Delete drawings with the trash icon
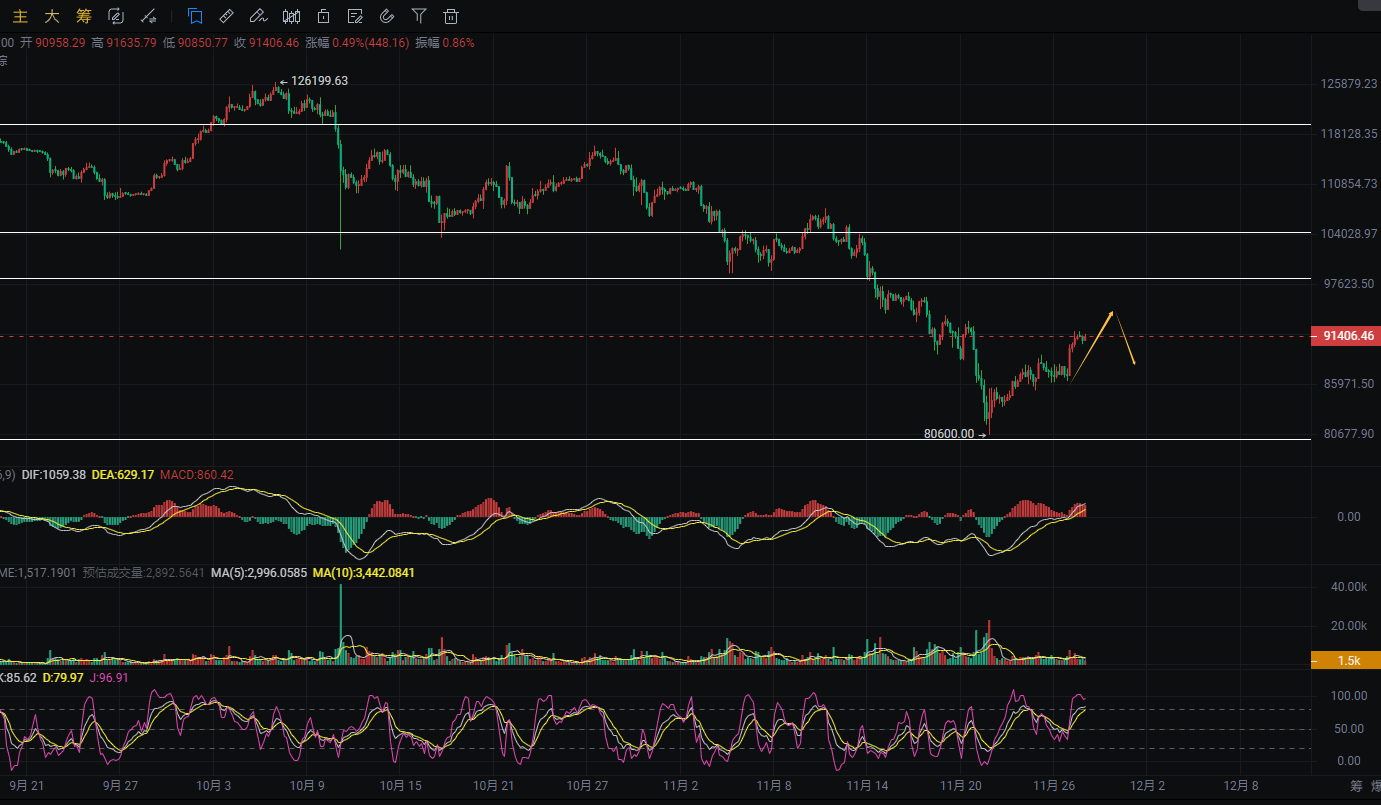 (x=451, y=16)
